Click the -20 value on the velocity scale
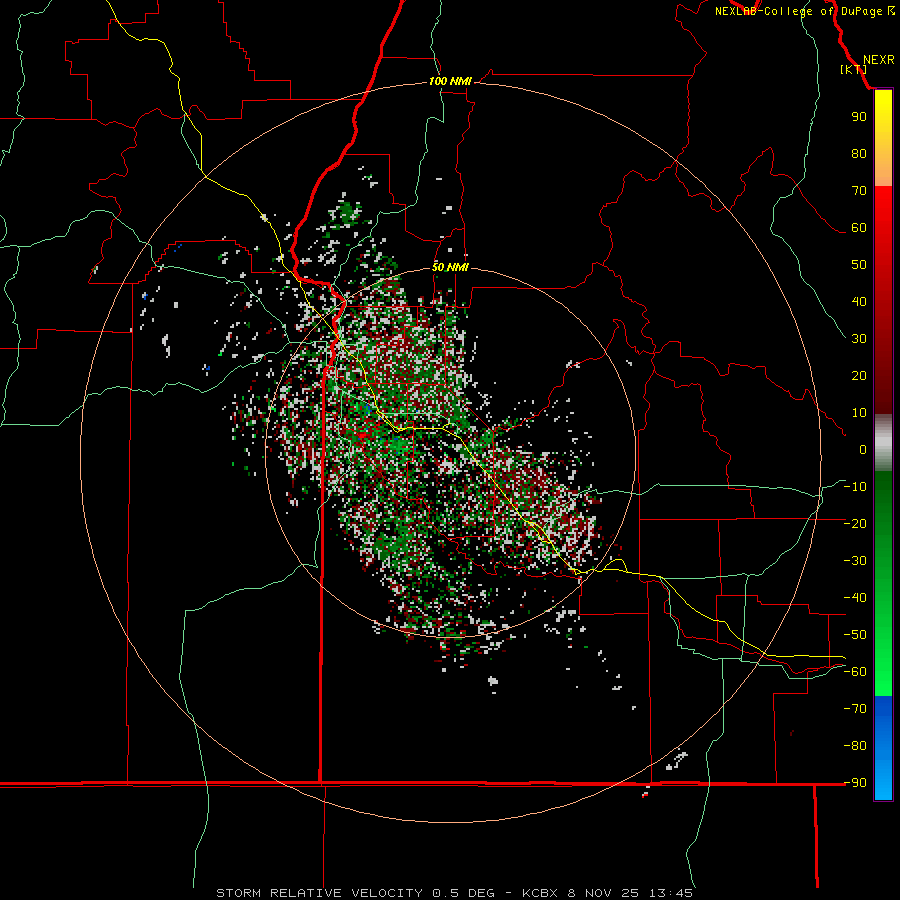900x900 pixels. [x=855, y=524]
